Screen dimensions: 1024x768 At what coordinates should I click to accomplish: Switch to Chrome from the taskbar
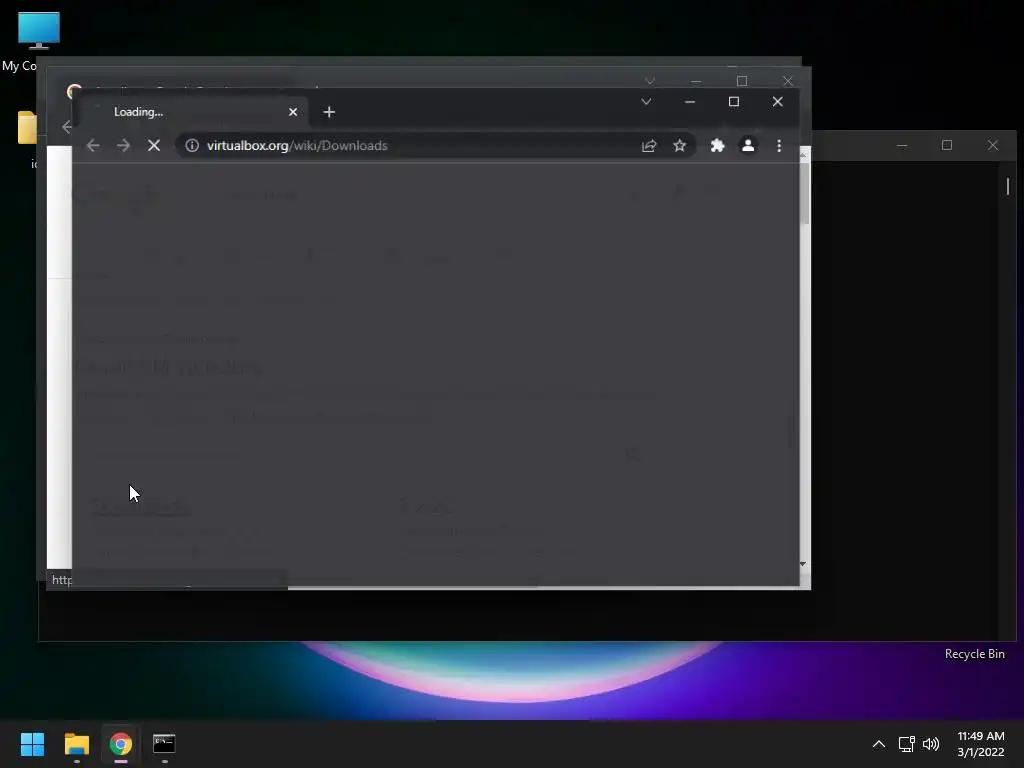click(121, 744)
